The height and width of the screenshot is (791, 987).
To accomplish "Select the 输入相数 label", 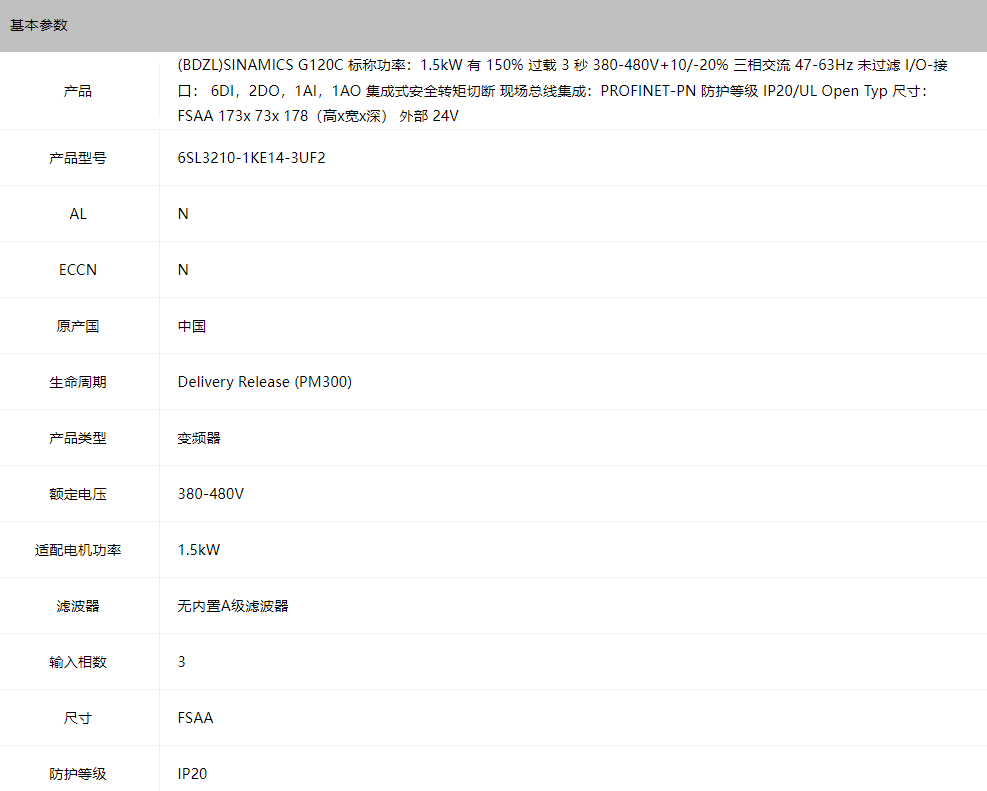I will pos(77,662).
